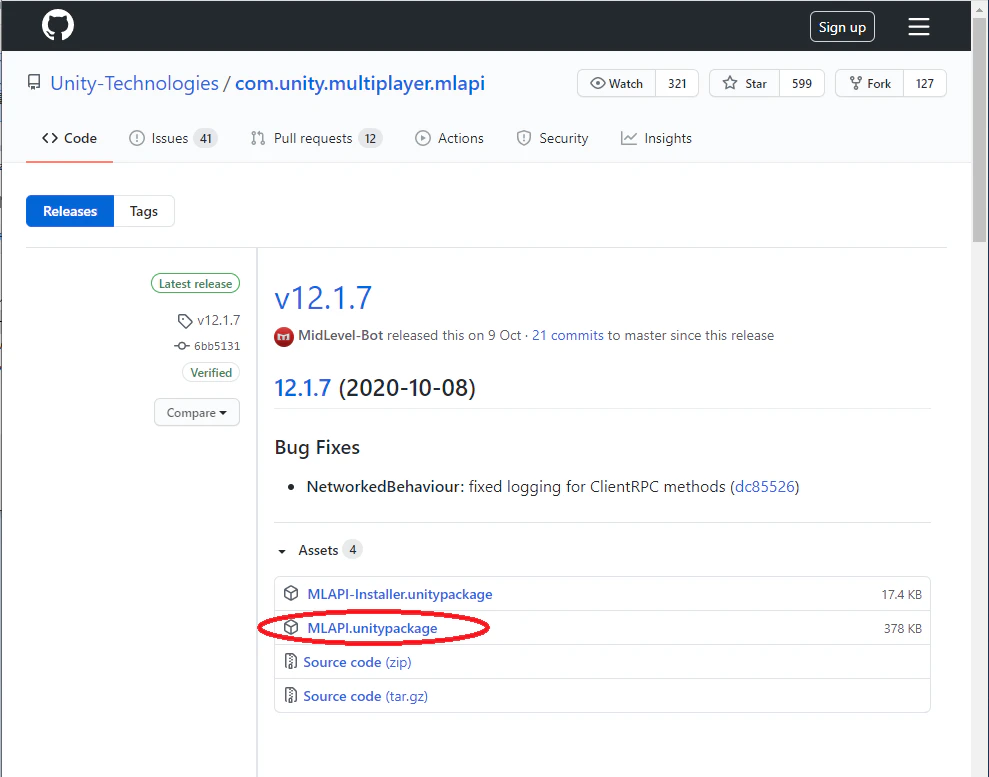This screenshot has width=989, height=777.
Task: Open commit 6bb5131
Action: click(x=217, y=346)
